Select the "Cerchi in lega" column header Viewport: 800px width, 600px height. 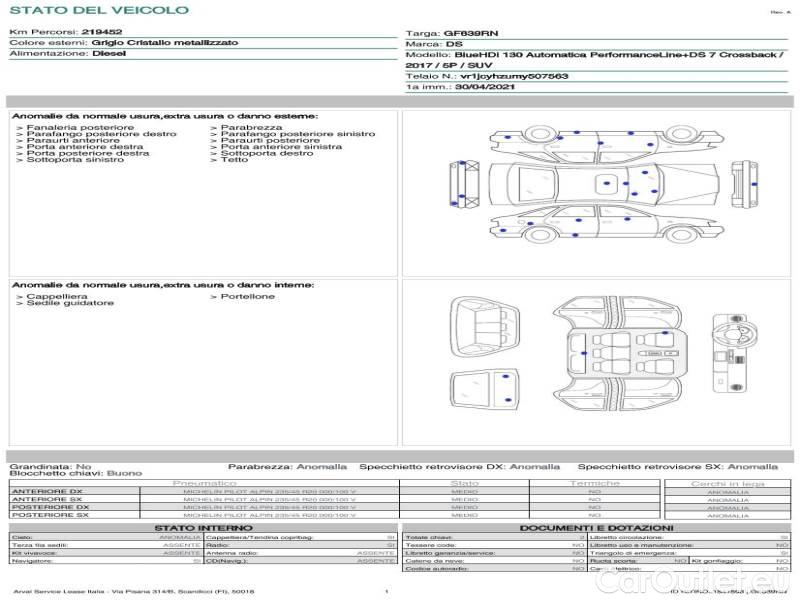click(728, 484)
